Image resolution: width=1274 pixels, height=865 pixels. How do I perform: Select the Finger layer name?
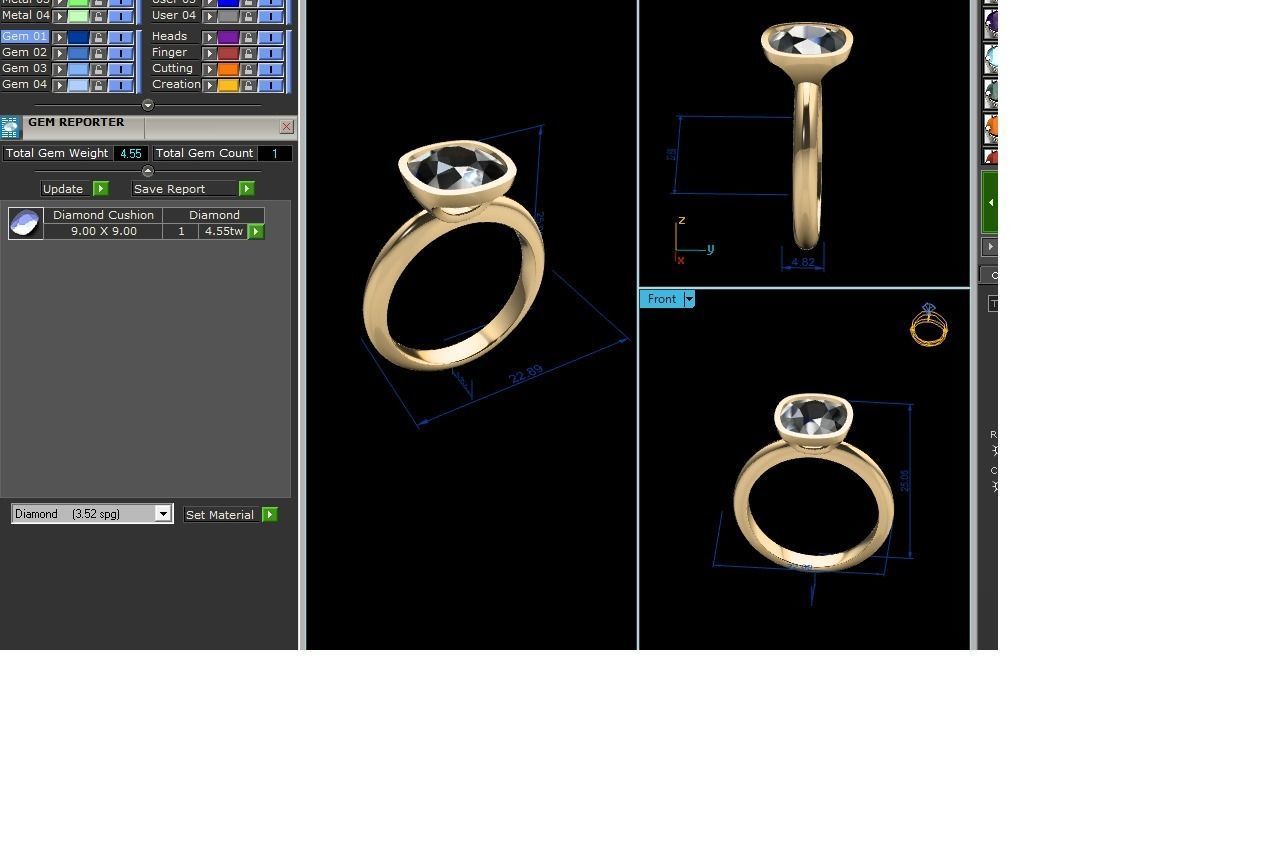click(170, 52)
